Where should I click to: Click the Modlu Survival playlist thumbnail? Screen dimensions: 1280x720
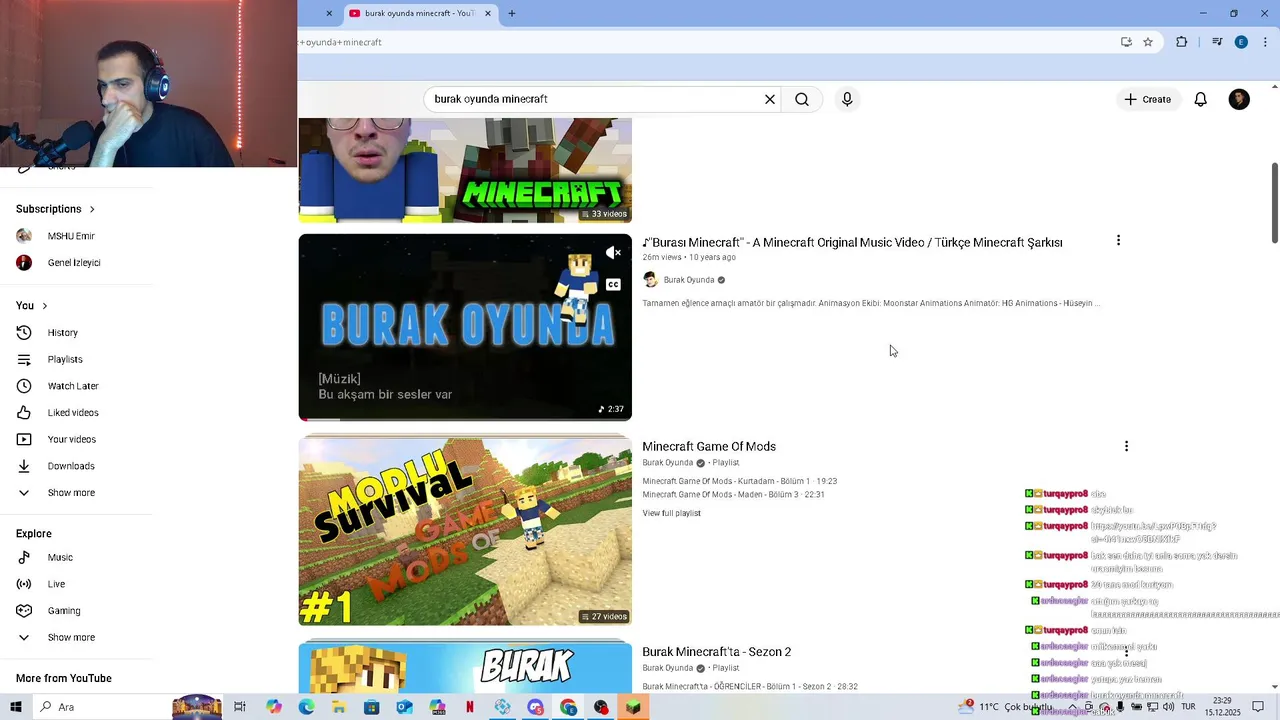tap(465, 531)
